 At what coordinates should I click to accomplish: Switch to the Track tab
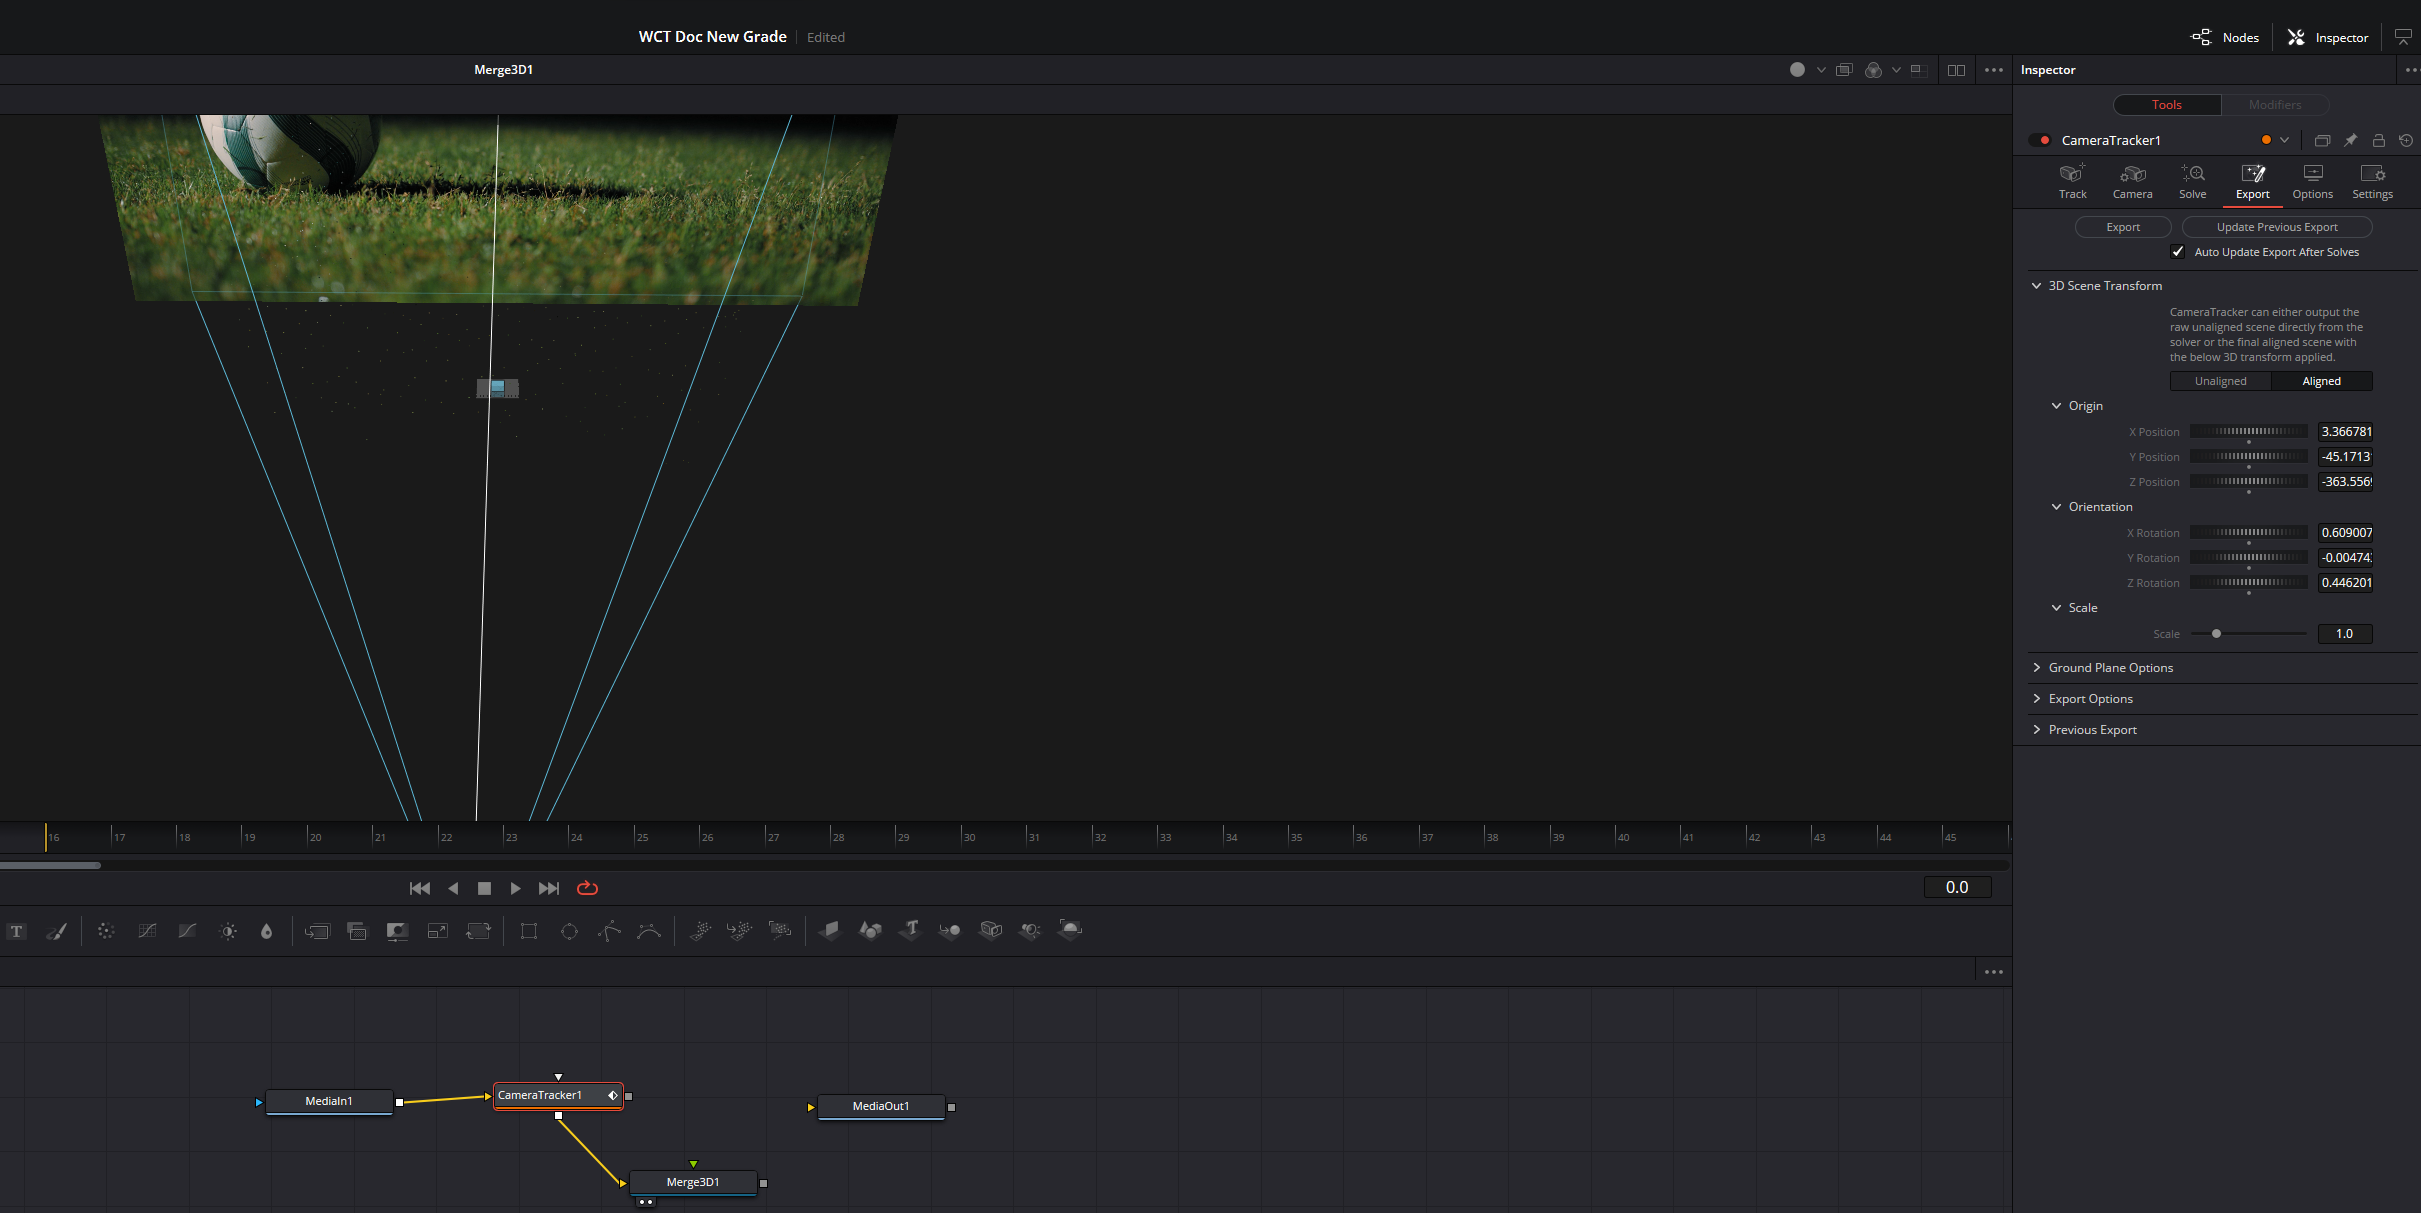click(x=2072, y=182)
